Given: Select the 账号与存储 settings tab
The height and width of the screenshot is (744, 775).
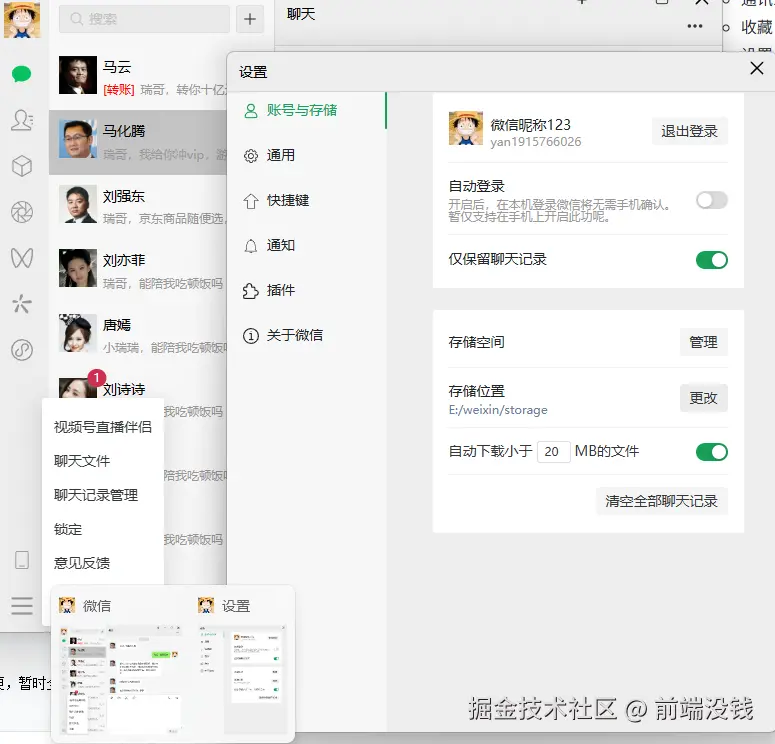Looking at the screenshot, I should point(306,110).
